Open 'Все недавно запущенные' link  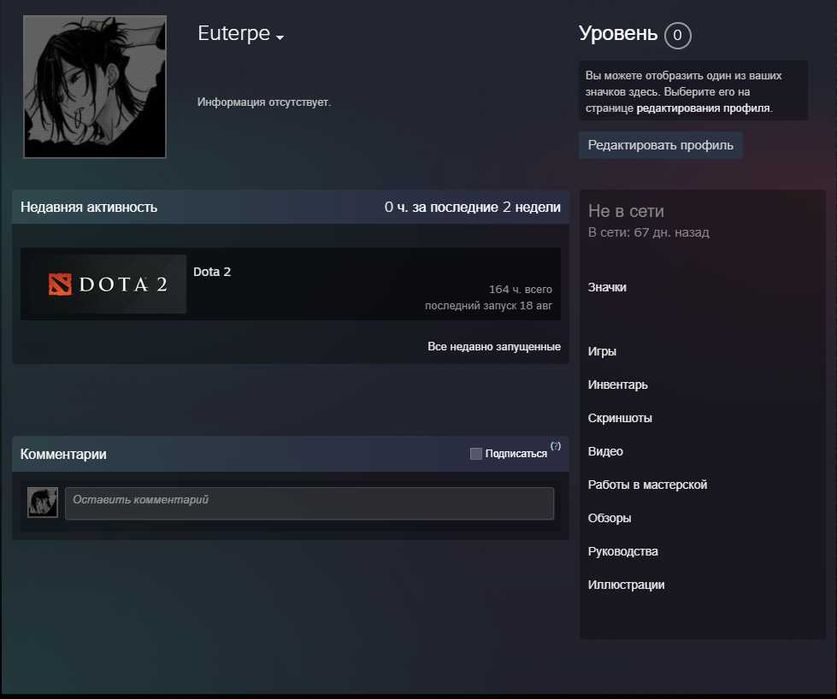[x=494, y=347]
